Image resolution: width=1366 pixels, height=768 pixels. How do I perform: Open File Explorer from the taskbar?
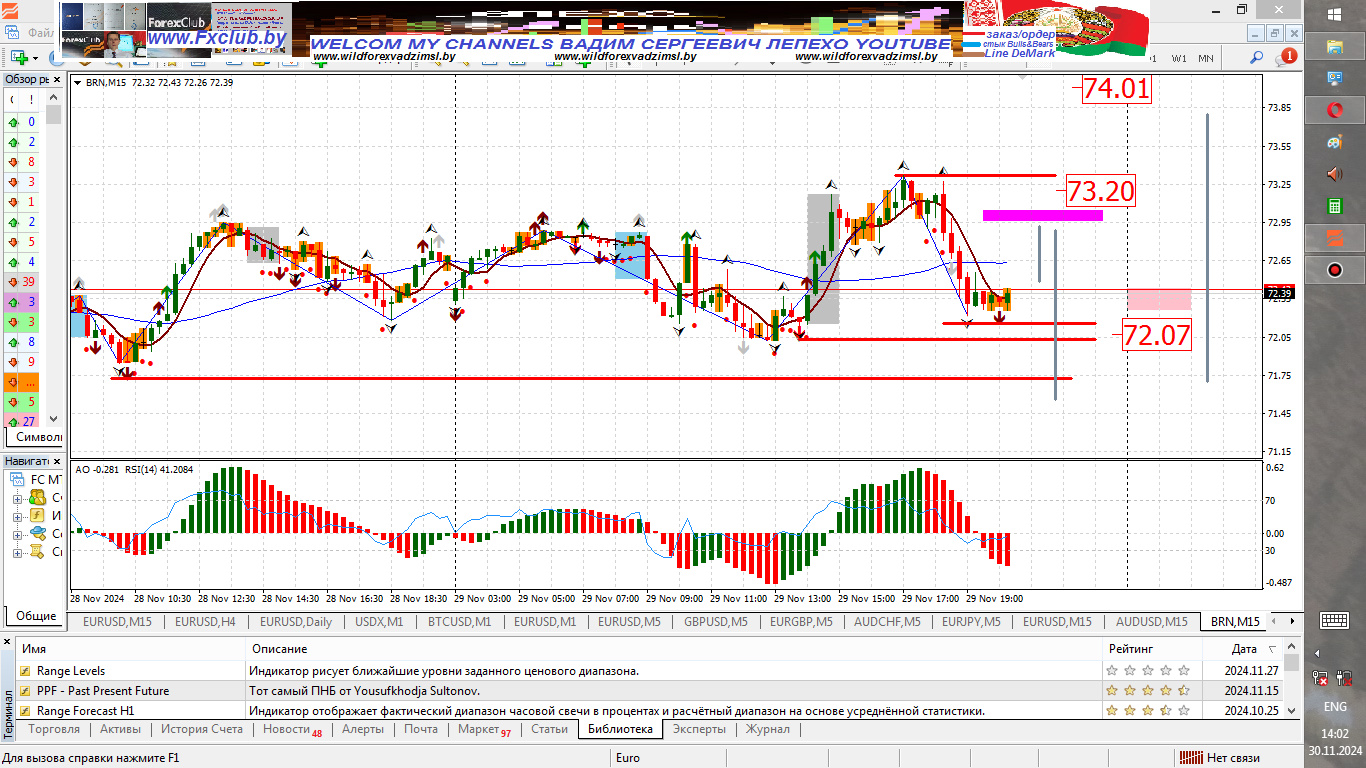point(1334,46)
